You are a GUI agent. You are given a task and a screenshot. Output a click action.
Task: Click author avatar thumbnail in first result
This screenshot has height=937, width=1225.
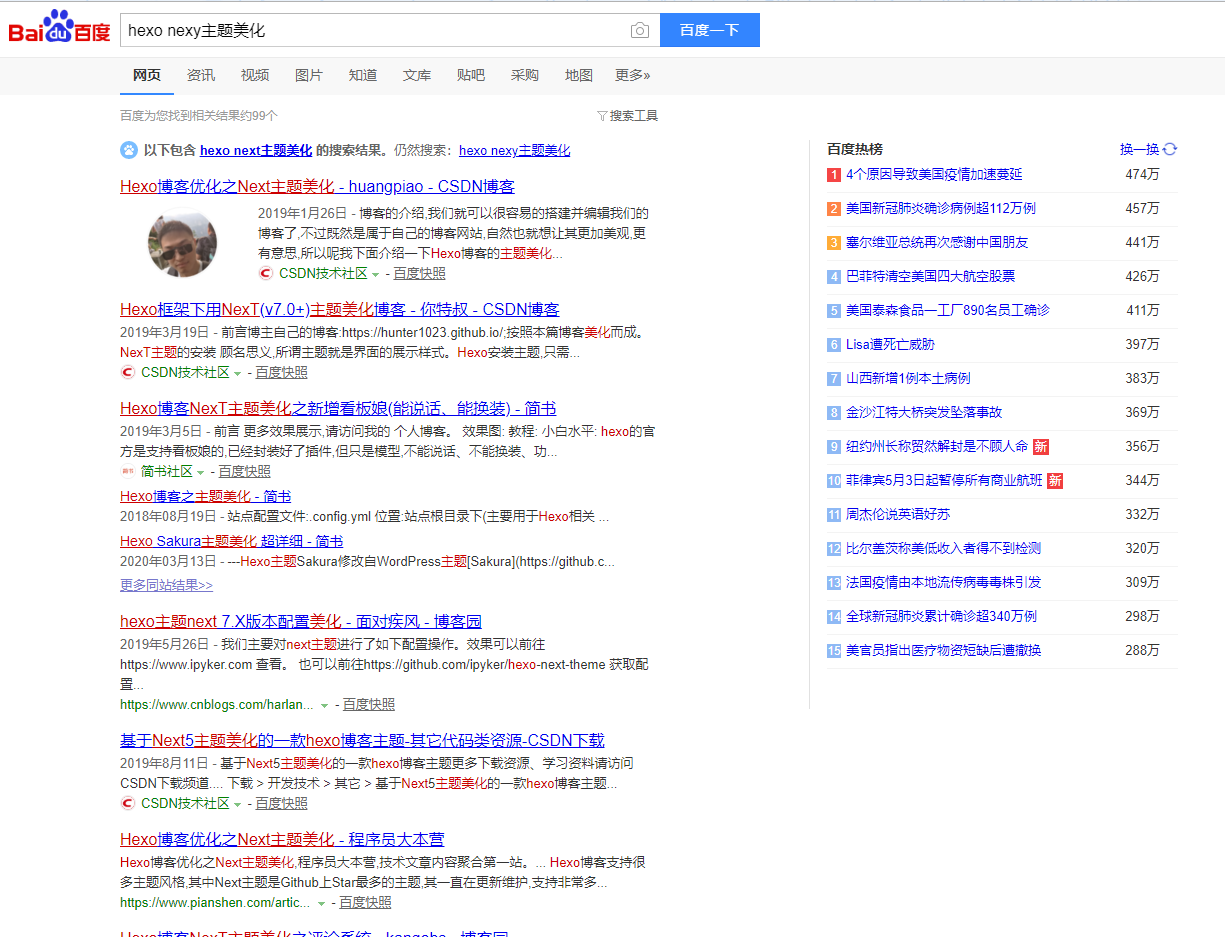click(182, 243)
